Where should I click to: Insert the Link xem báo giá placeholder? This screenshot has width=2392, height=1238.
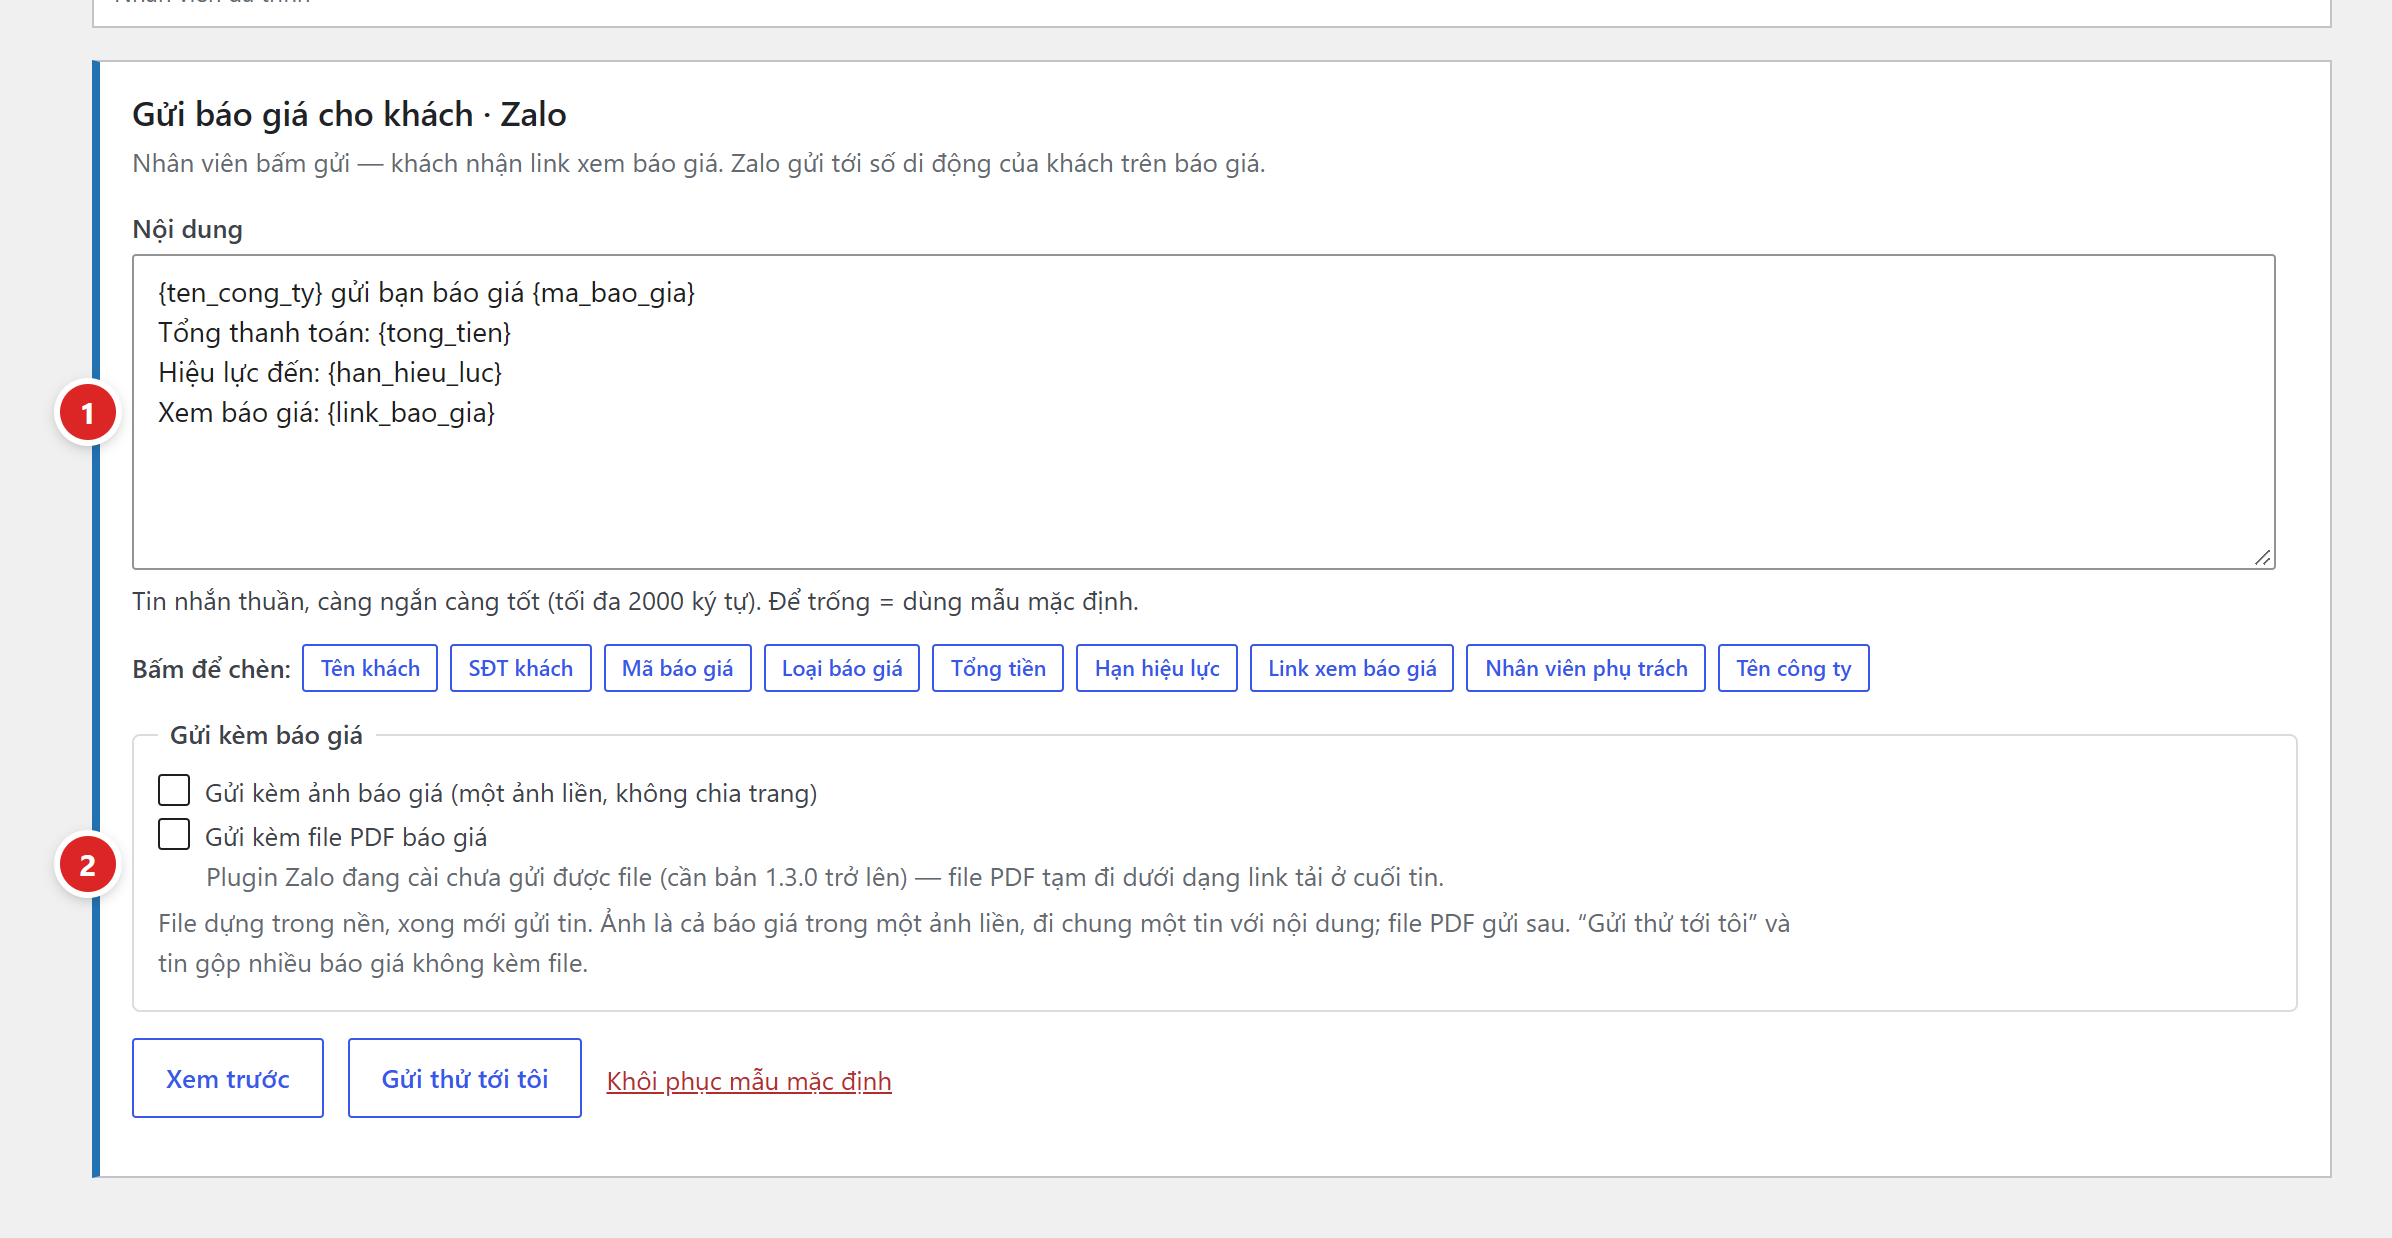(1352, 668)
